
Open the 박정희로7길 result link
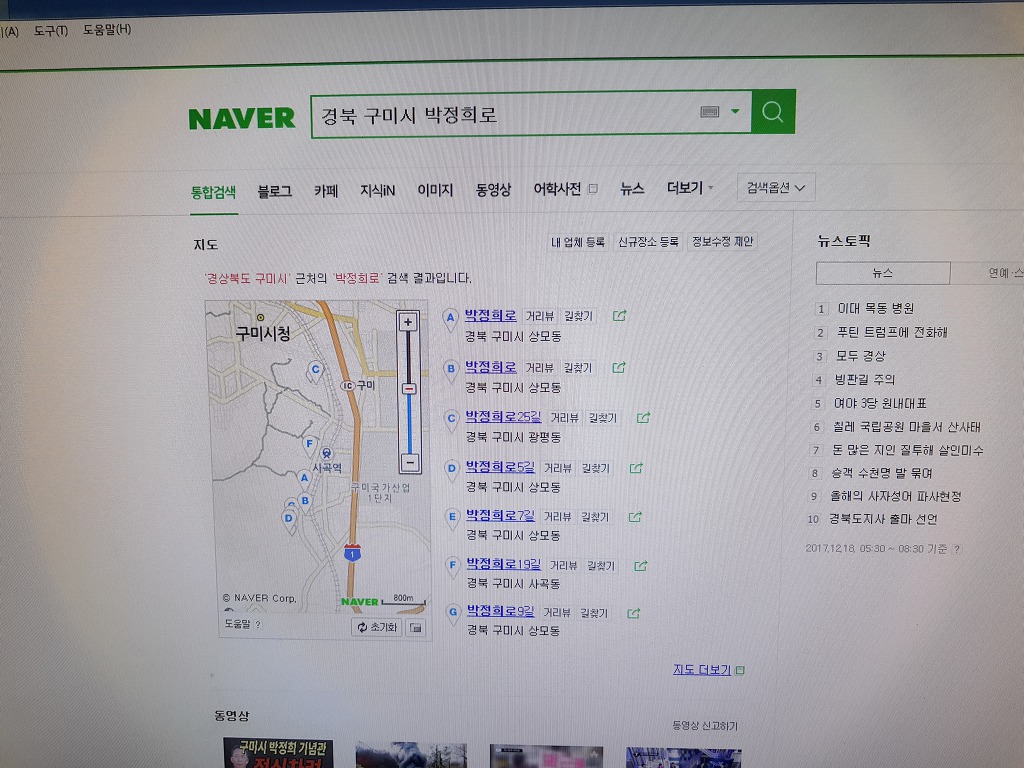point(500,515)
